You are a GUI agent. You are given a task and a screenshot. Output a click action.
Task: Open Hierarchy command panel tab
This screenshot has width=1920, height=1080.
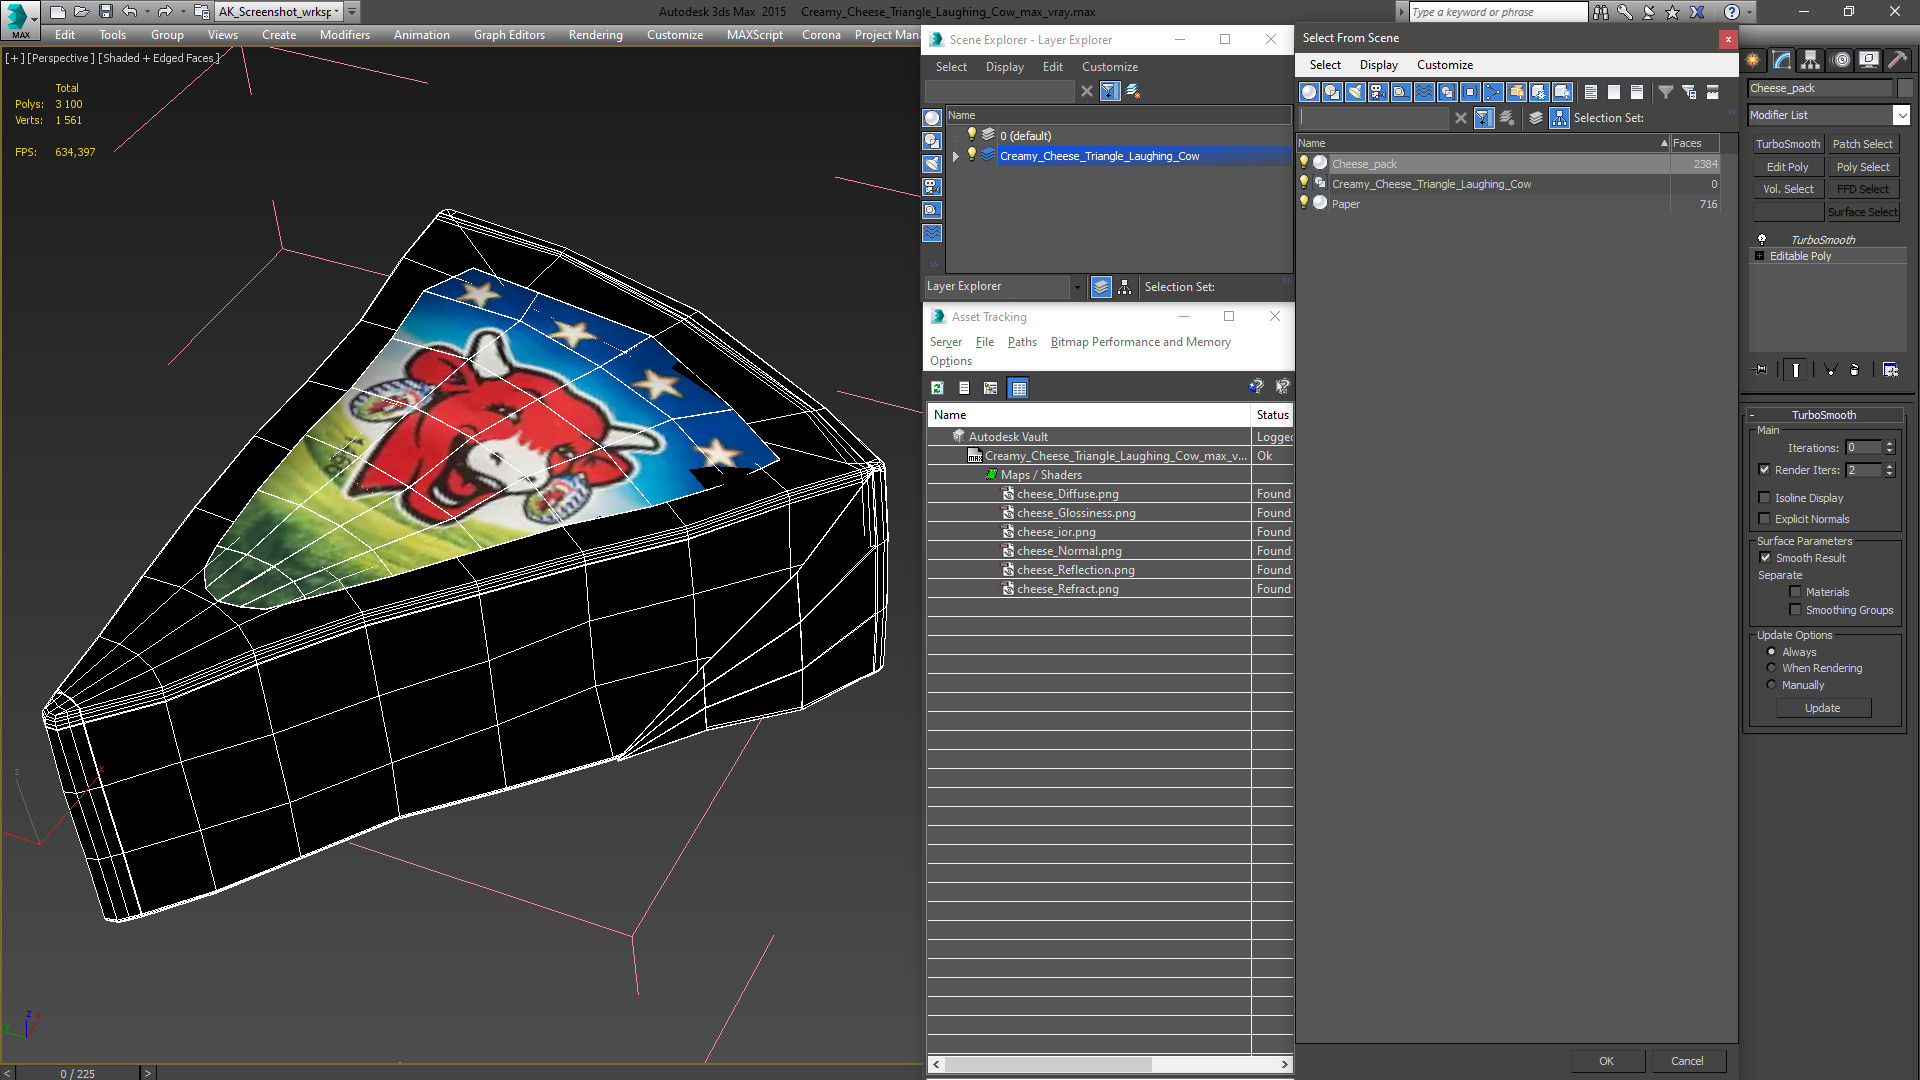click(1811, 60)
